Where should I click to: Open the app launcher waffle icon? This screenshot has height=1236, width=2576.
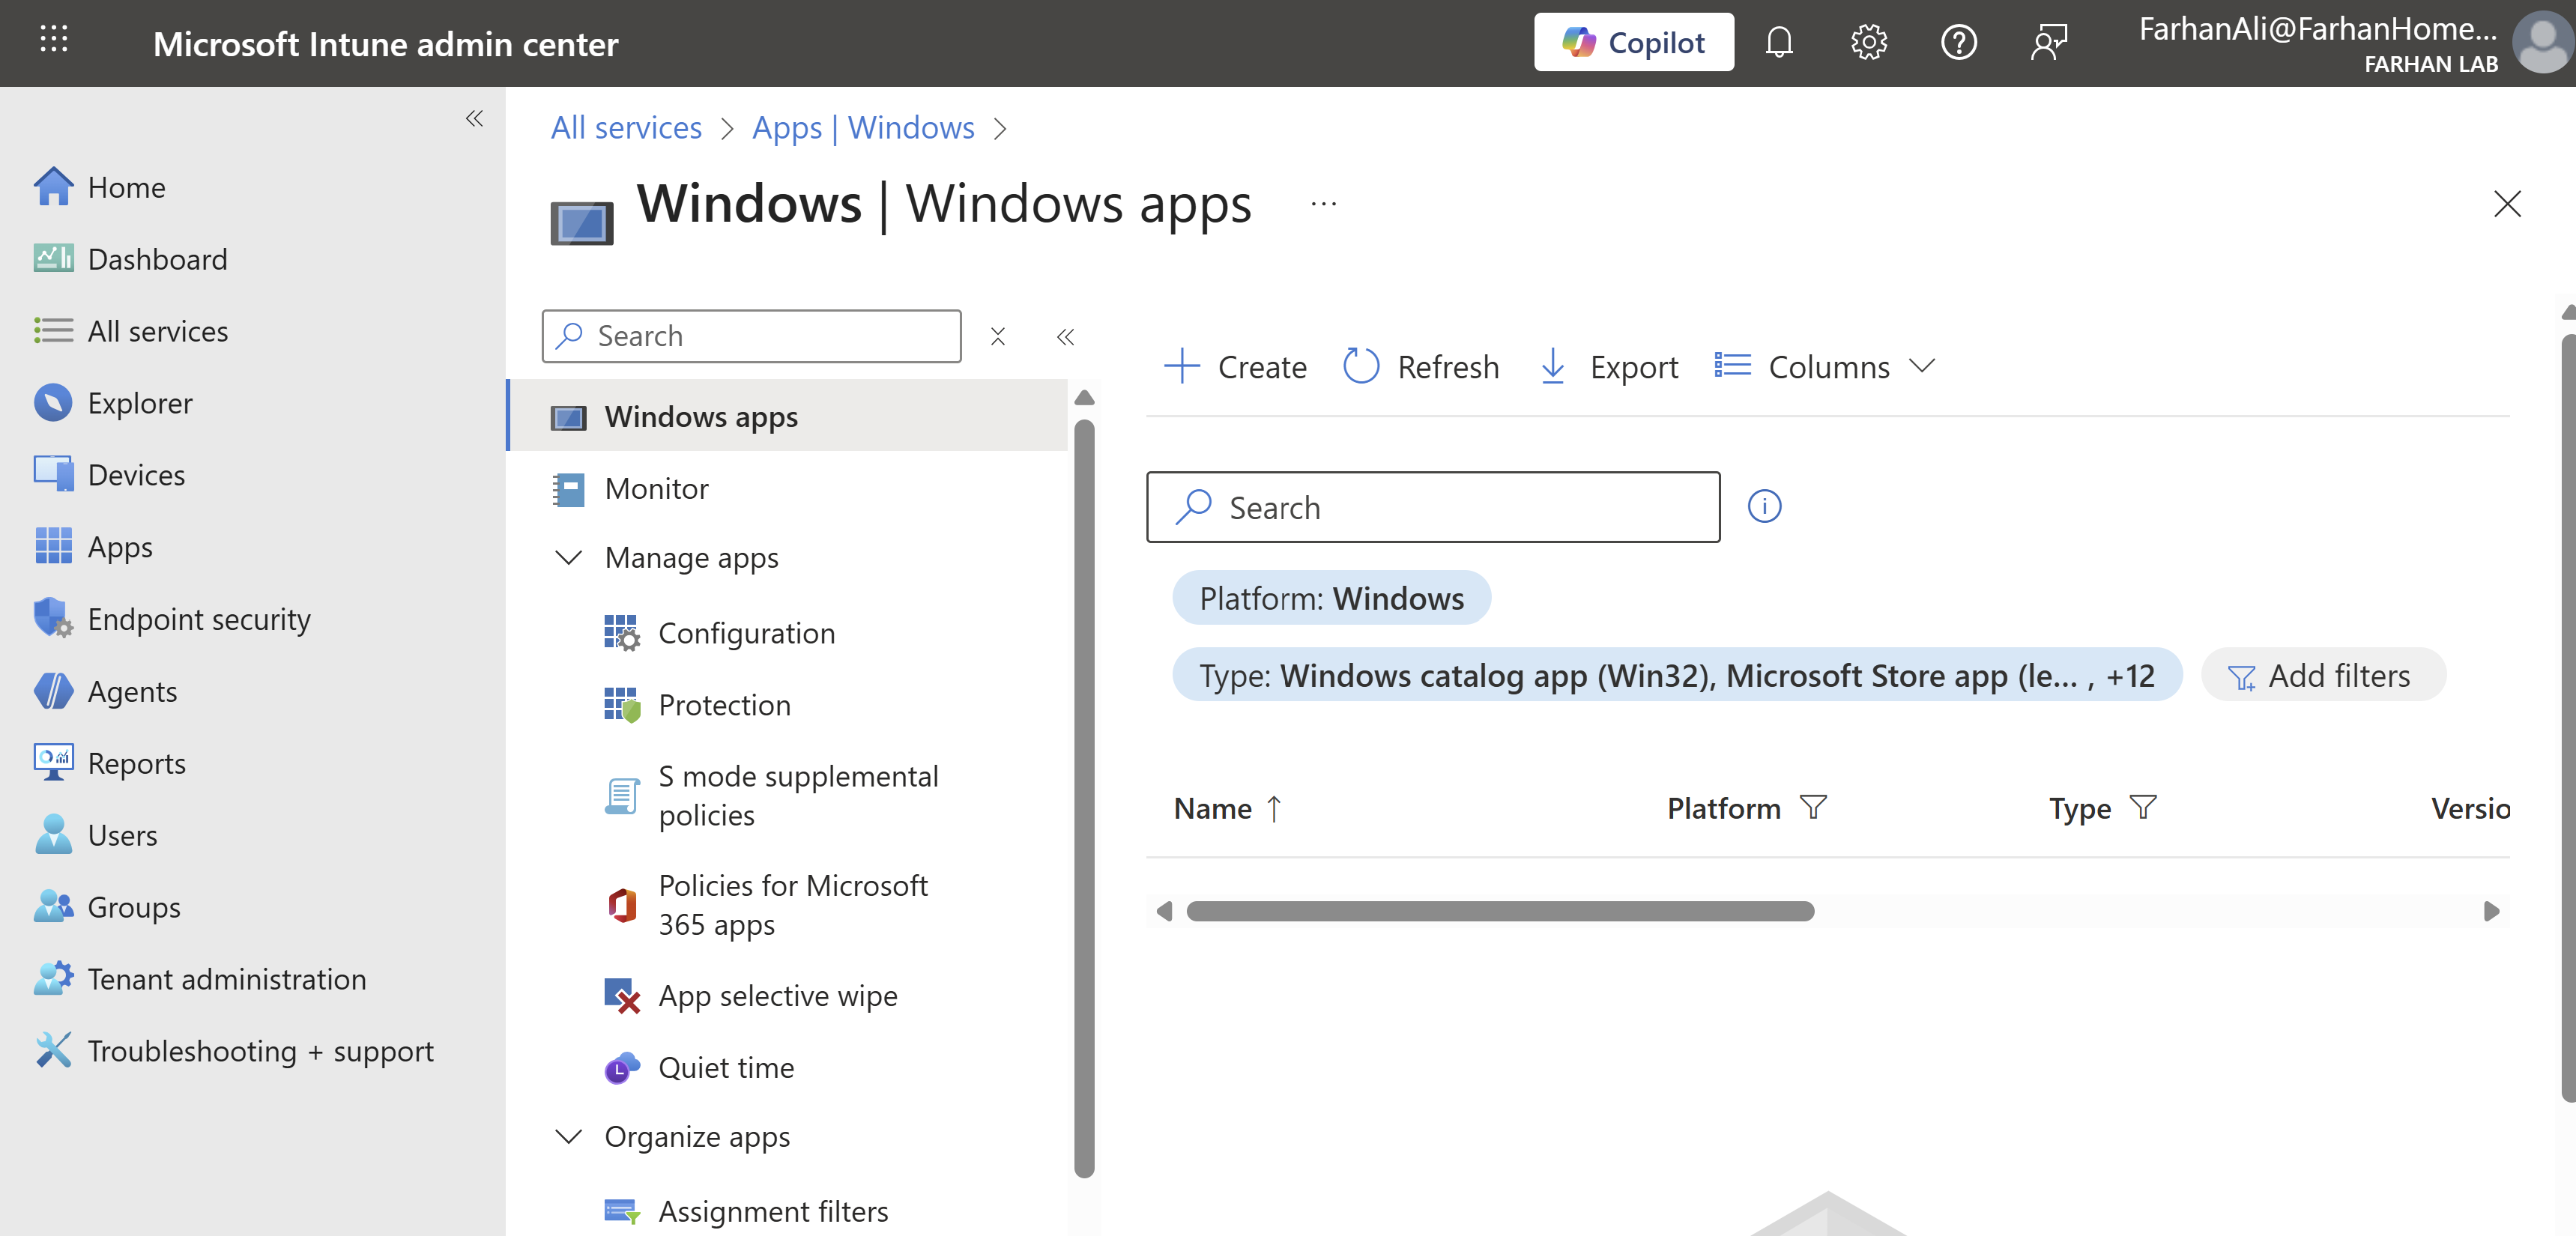[54, 40]
